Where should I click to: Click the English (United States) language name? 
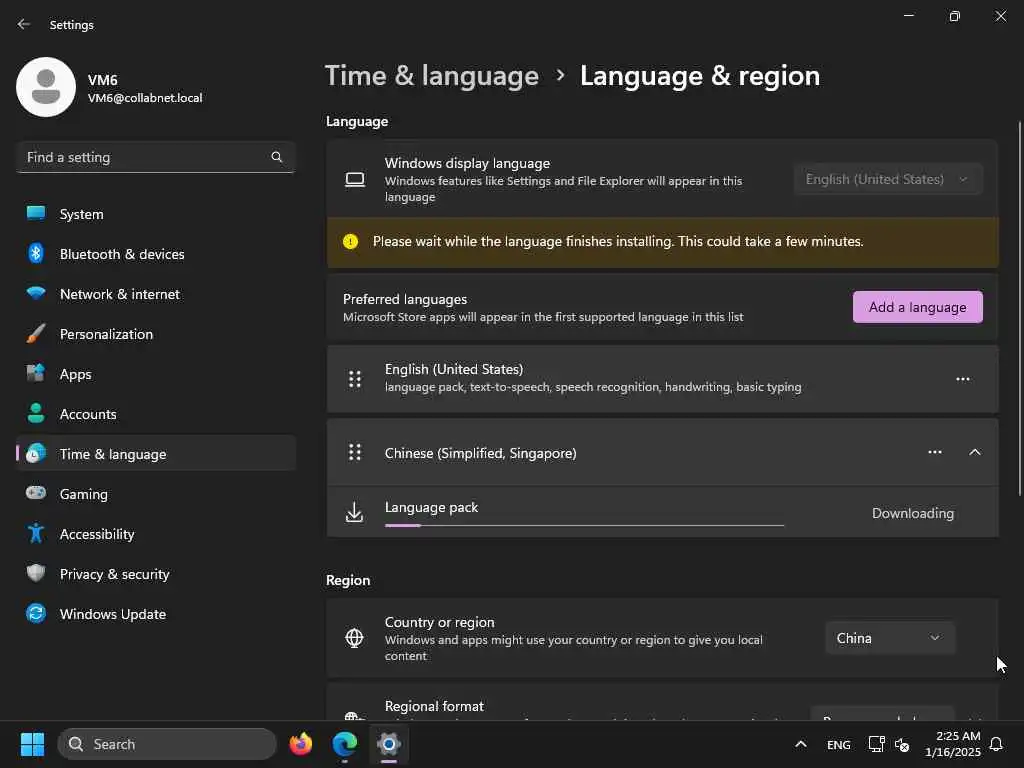point(454,369)
